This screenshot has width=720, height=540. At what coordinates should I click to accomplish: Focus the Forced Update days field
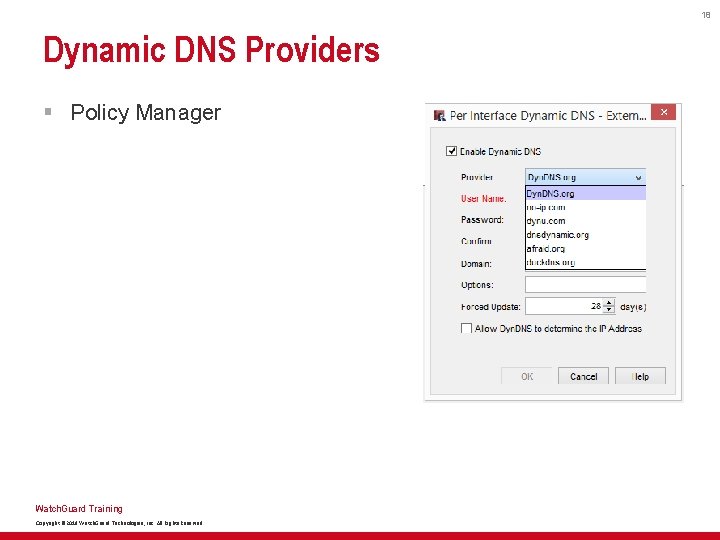coord(564,306)
